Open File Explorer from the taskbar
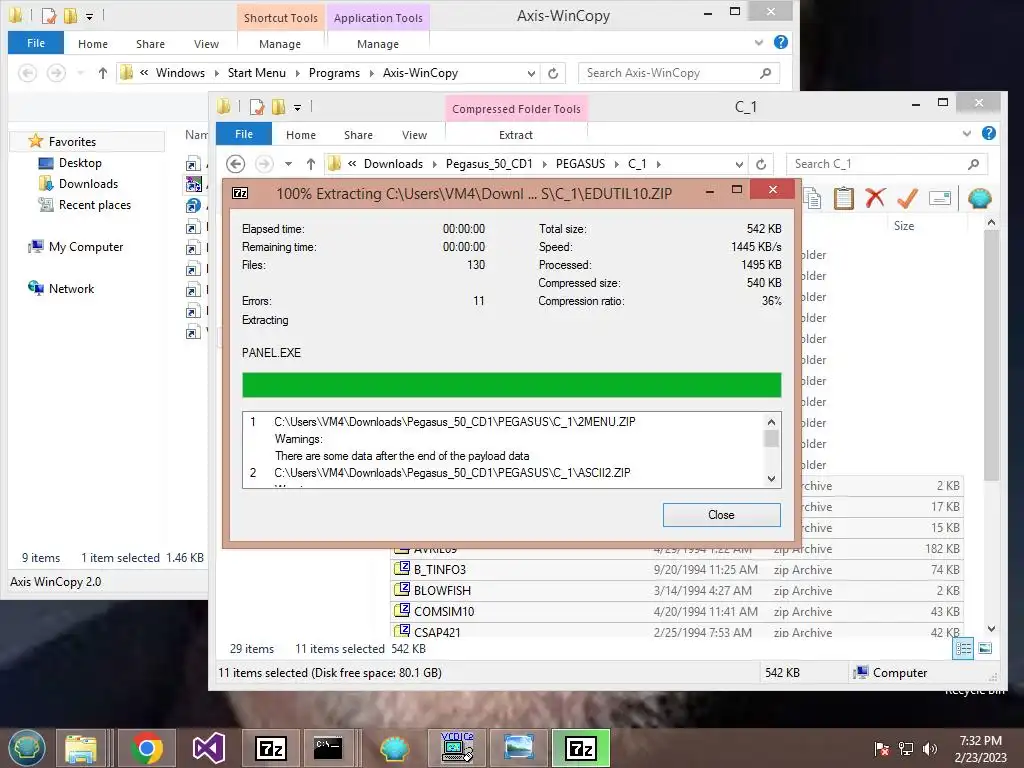1024x768 pixels. click(x=81, y=748)
